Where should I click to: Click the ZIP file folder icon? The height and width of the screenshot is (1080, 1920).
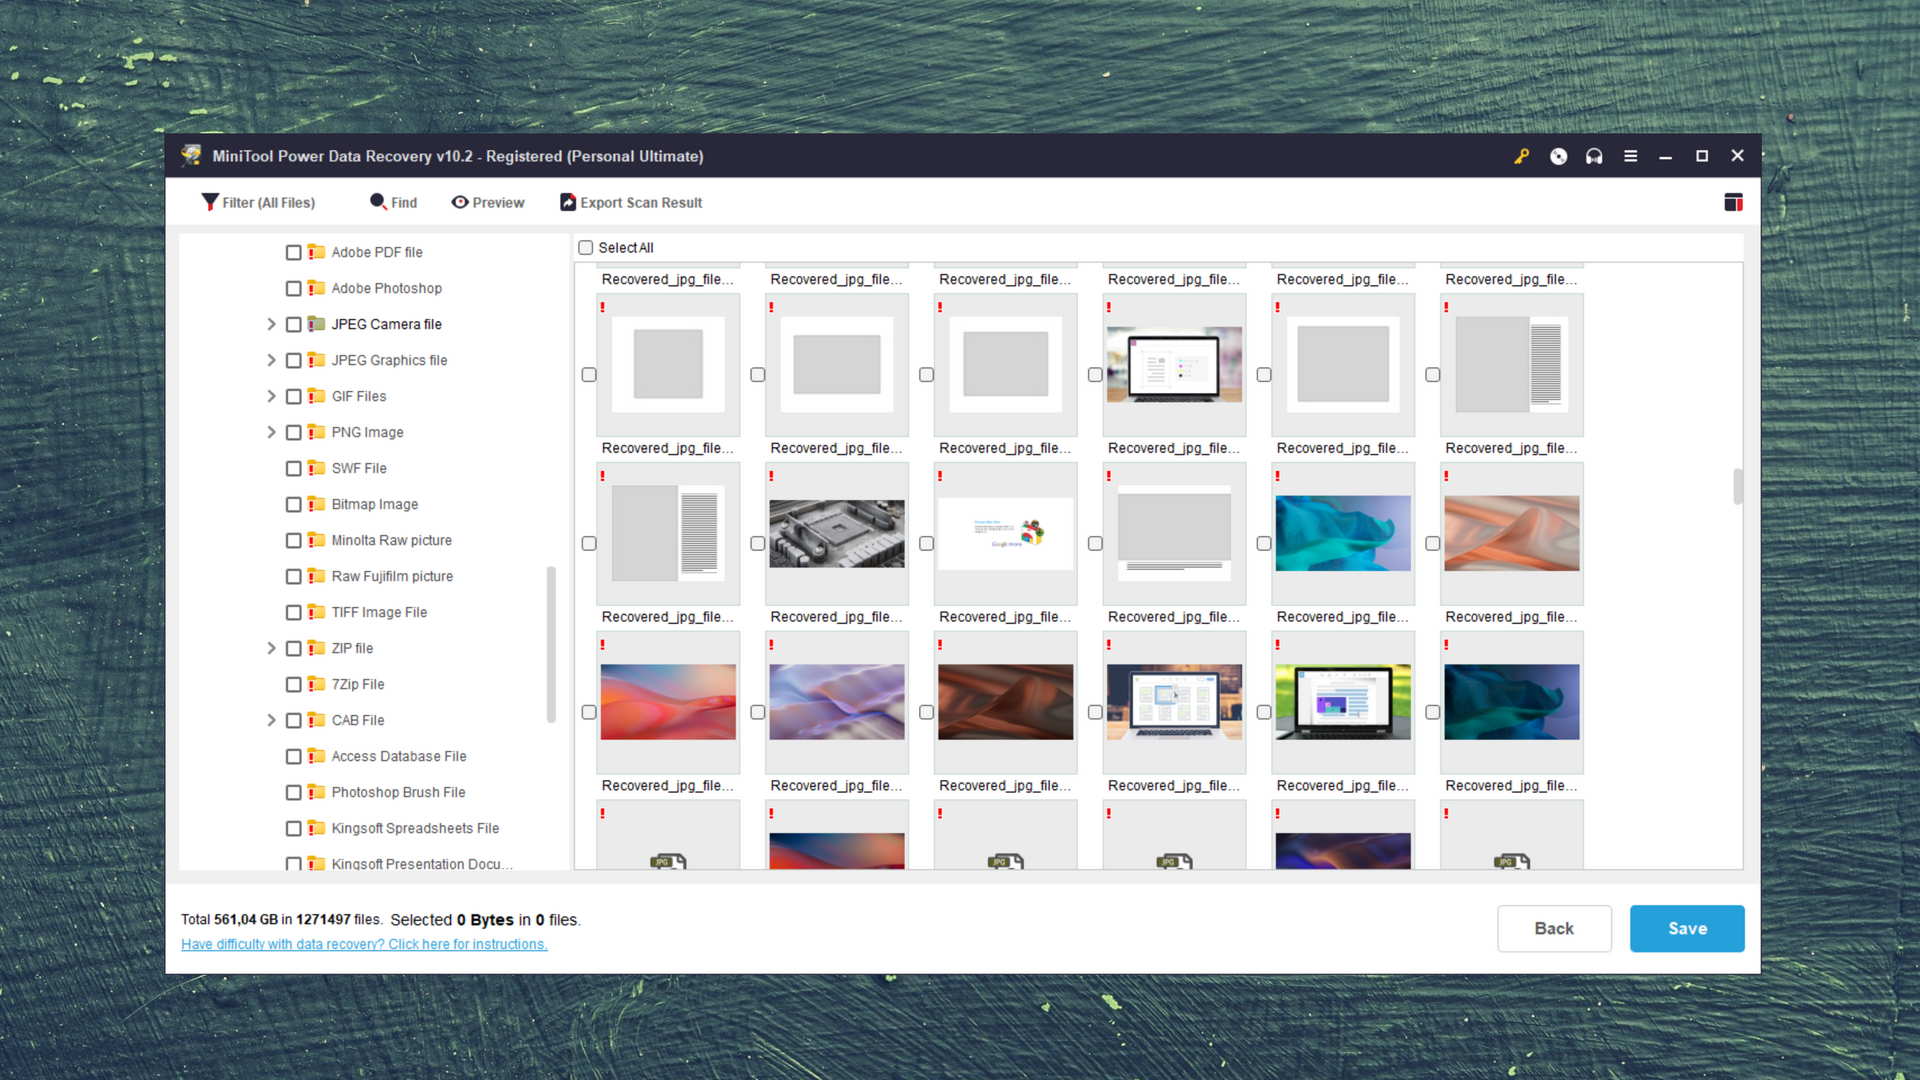pyautogui.click(x=316, y=648)
